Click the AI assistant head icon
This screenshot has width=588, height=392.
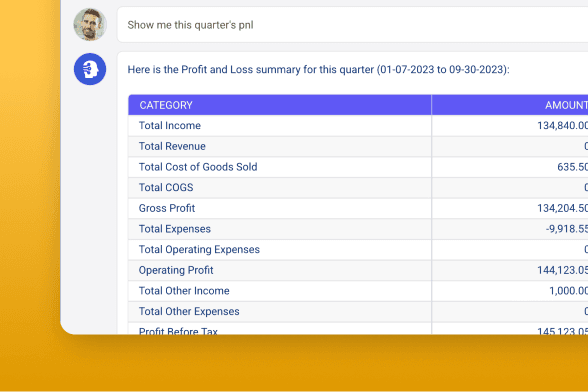(x=90, y=69)
